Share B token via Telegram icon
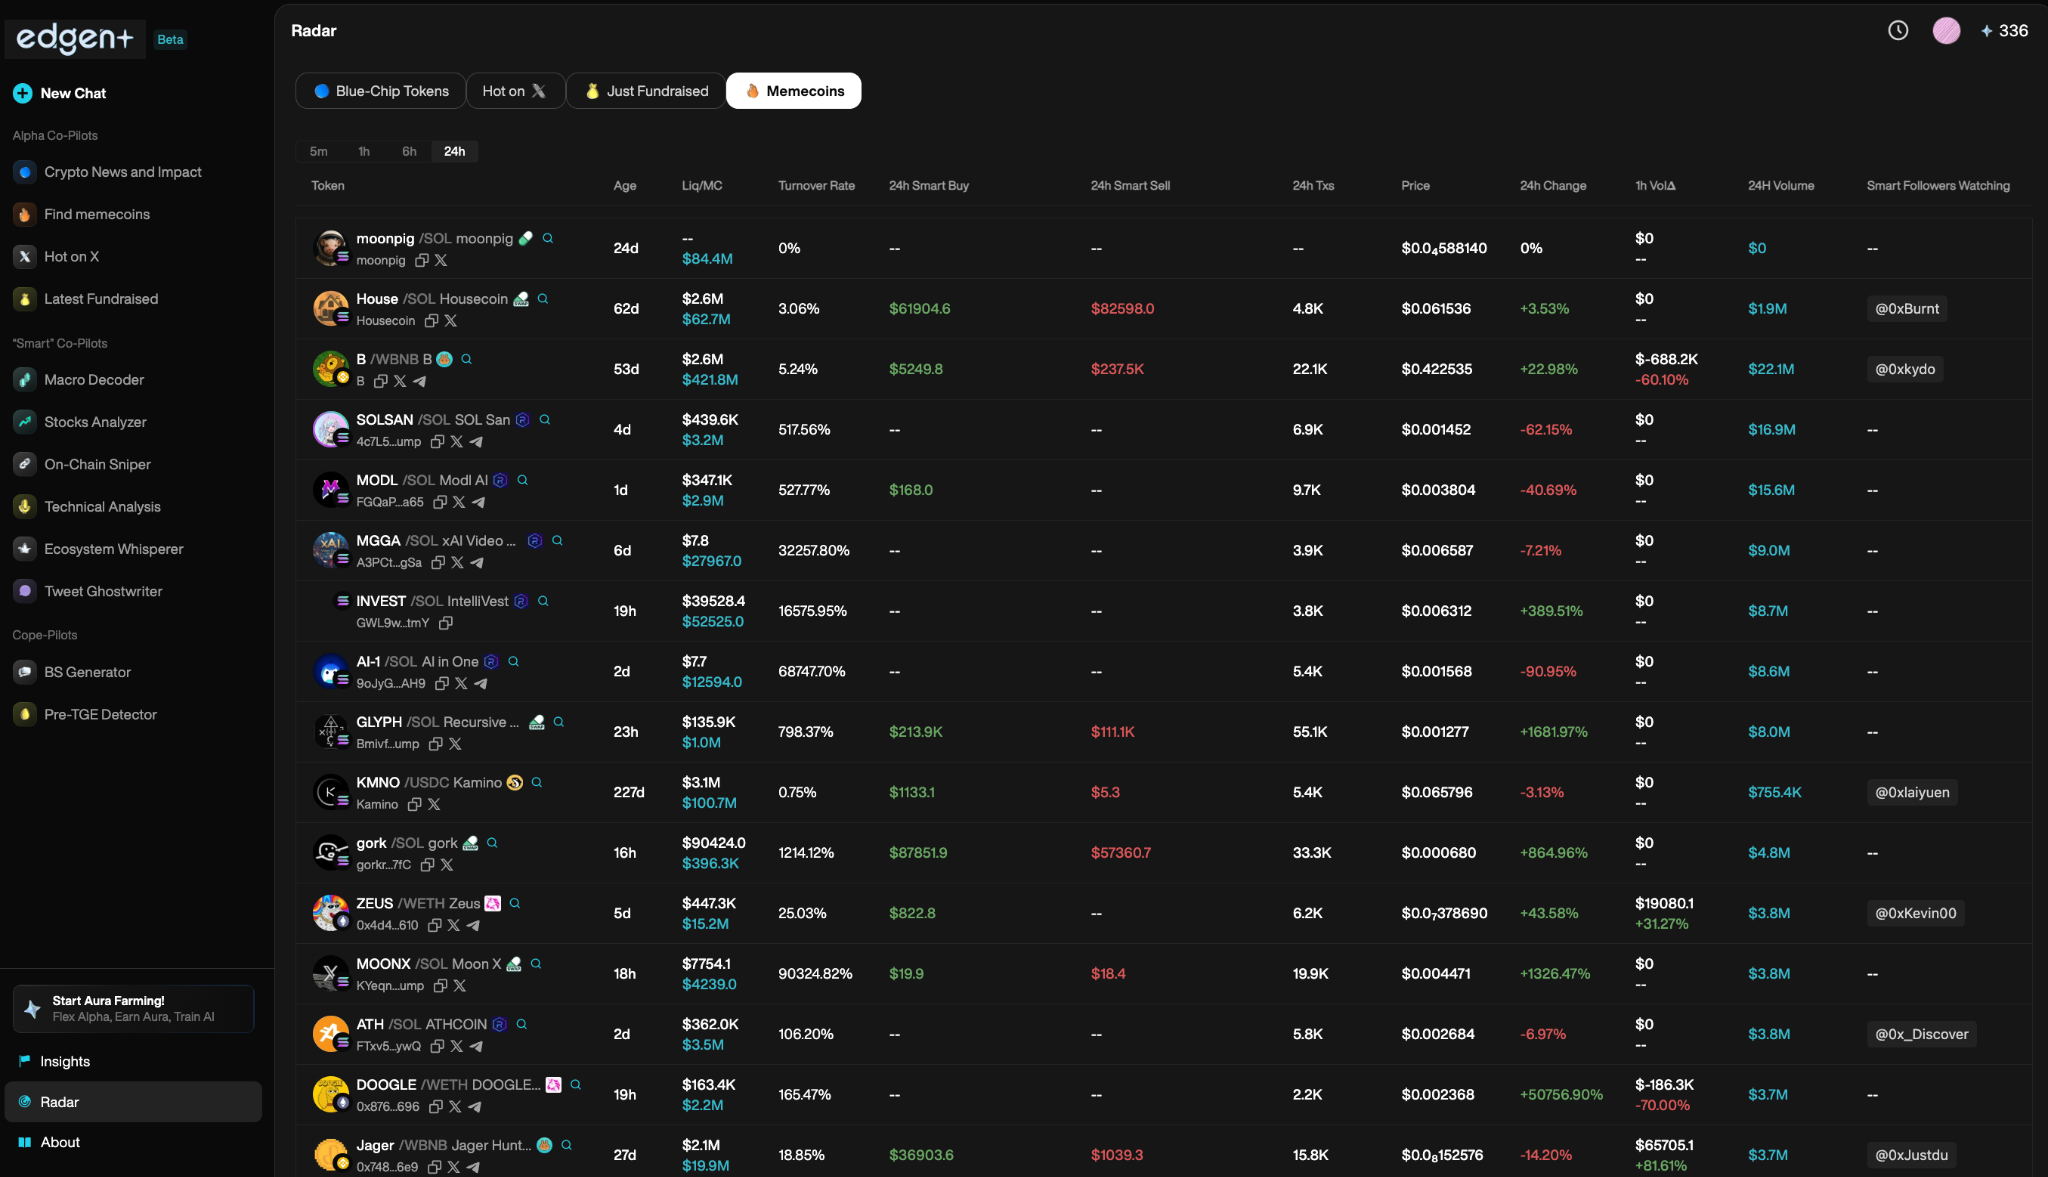 [x=420, y=381]
